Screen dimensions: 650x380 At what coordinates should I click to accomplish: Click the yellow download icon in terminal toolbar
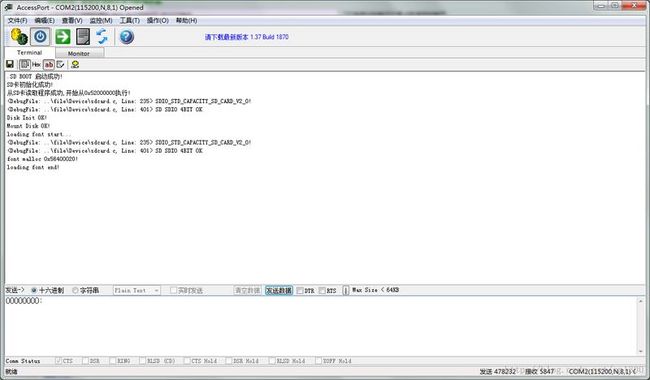(75, 64)
